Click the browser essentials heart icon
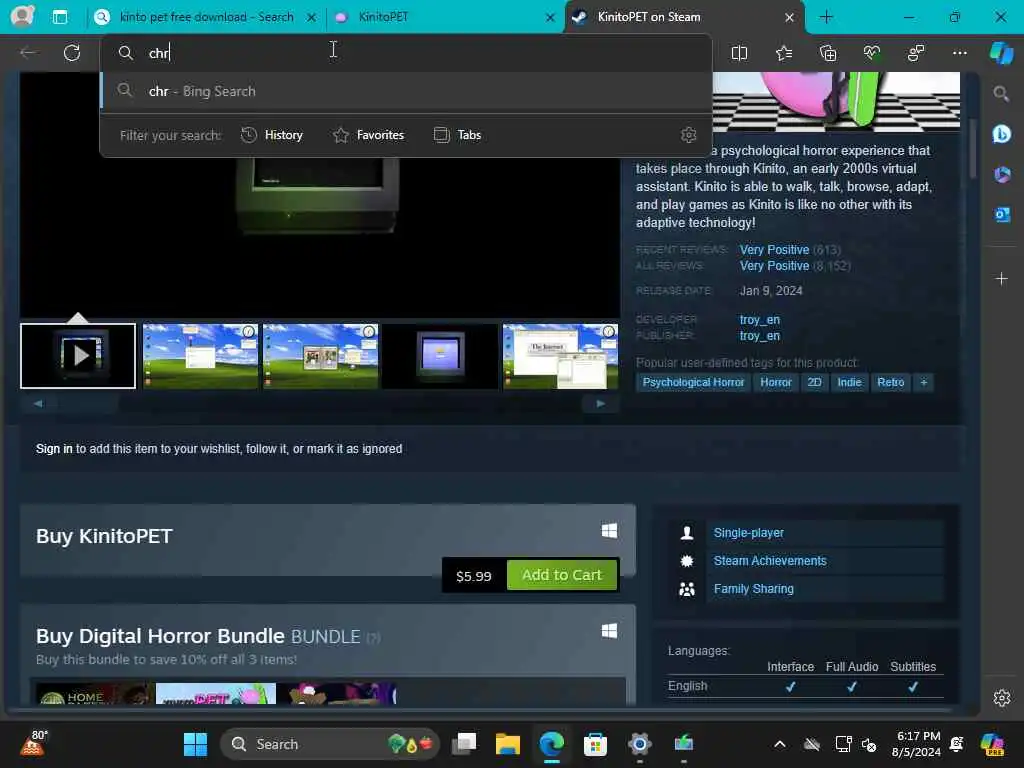1024x768 pixels. click(x=872, y=53)
